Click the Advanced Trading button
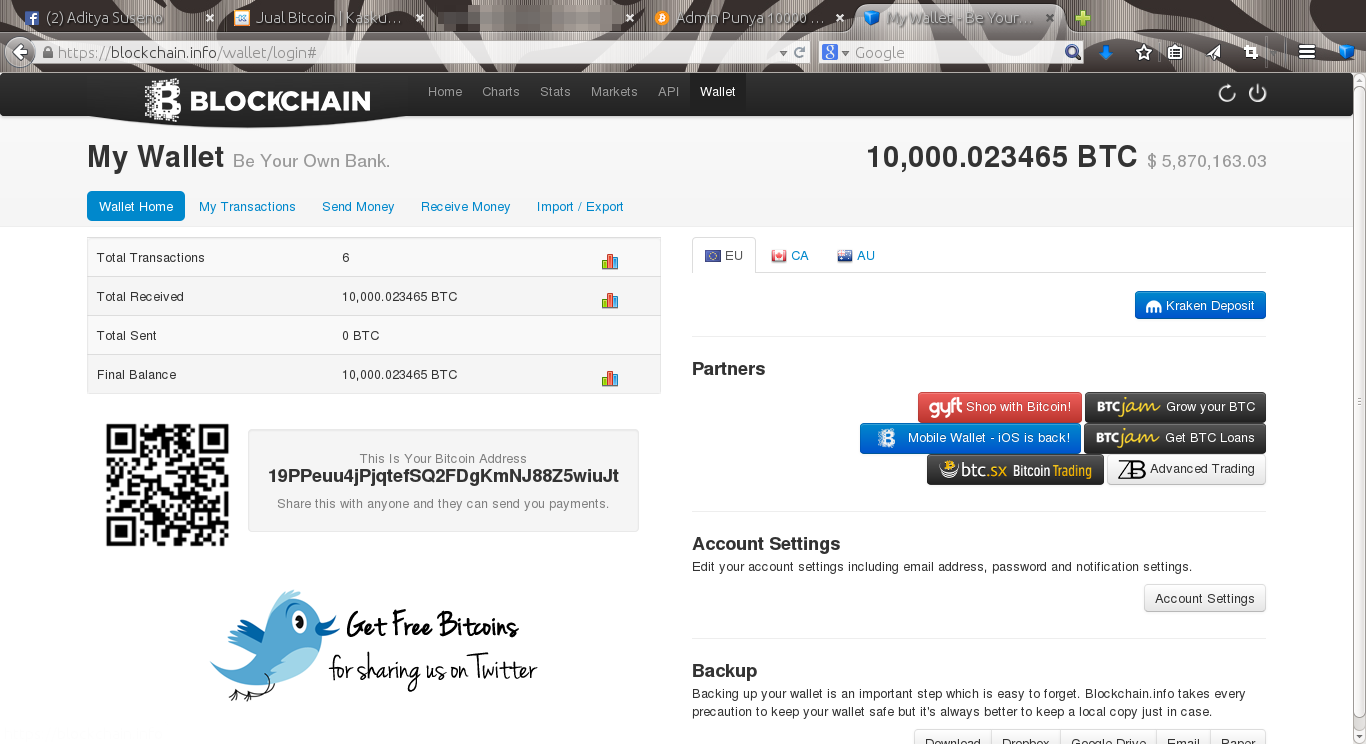Viewport: 1366px width, 744px height. pyautogui.click(x=1186, y=470)
